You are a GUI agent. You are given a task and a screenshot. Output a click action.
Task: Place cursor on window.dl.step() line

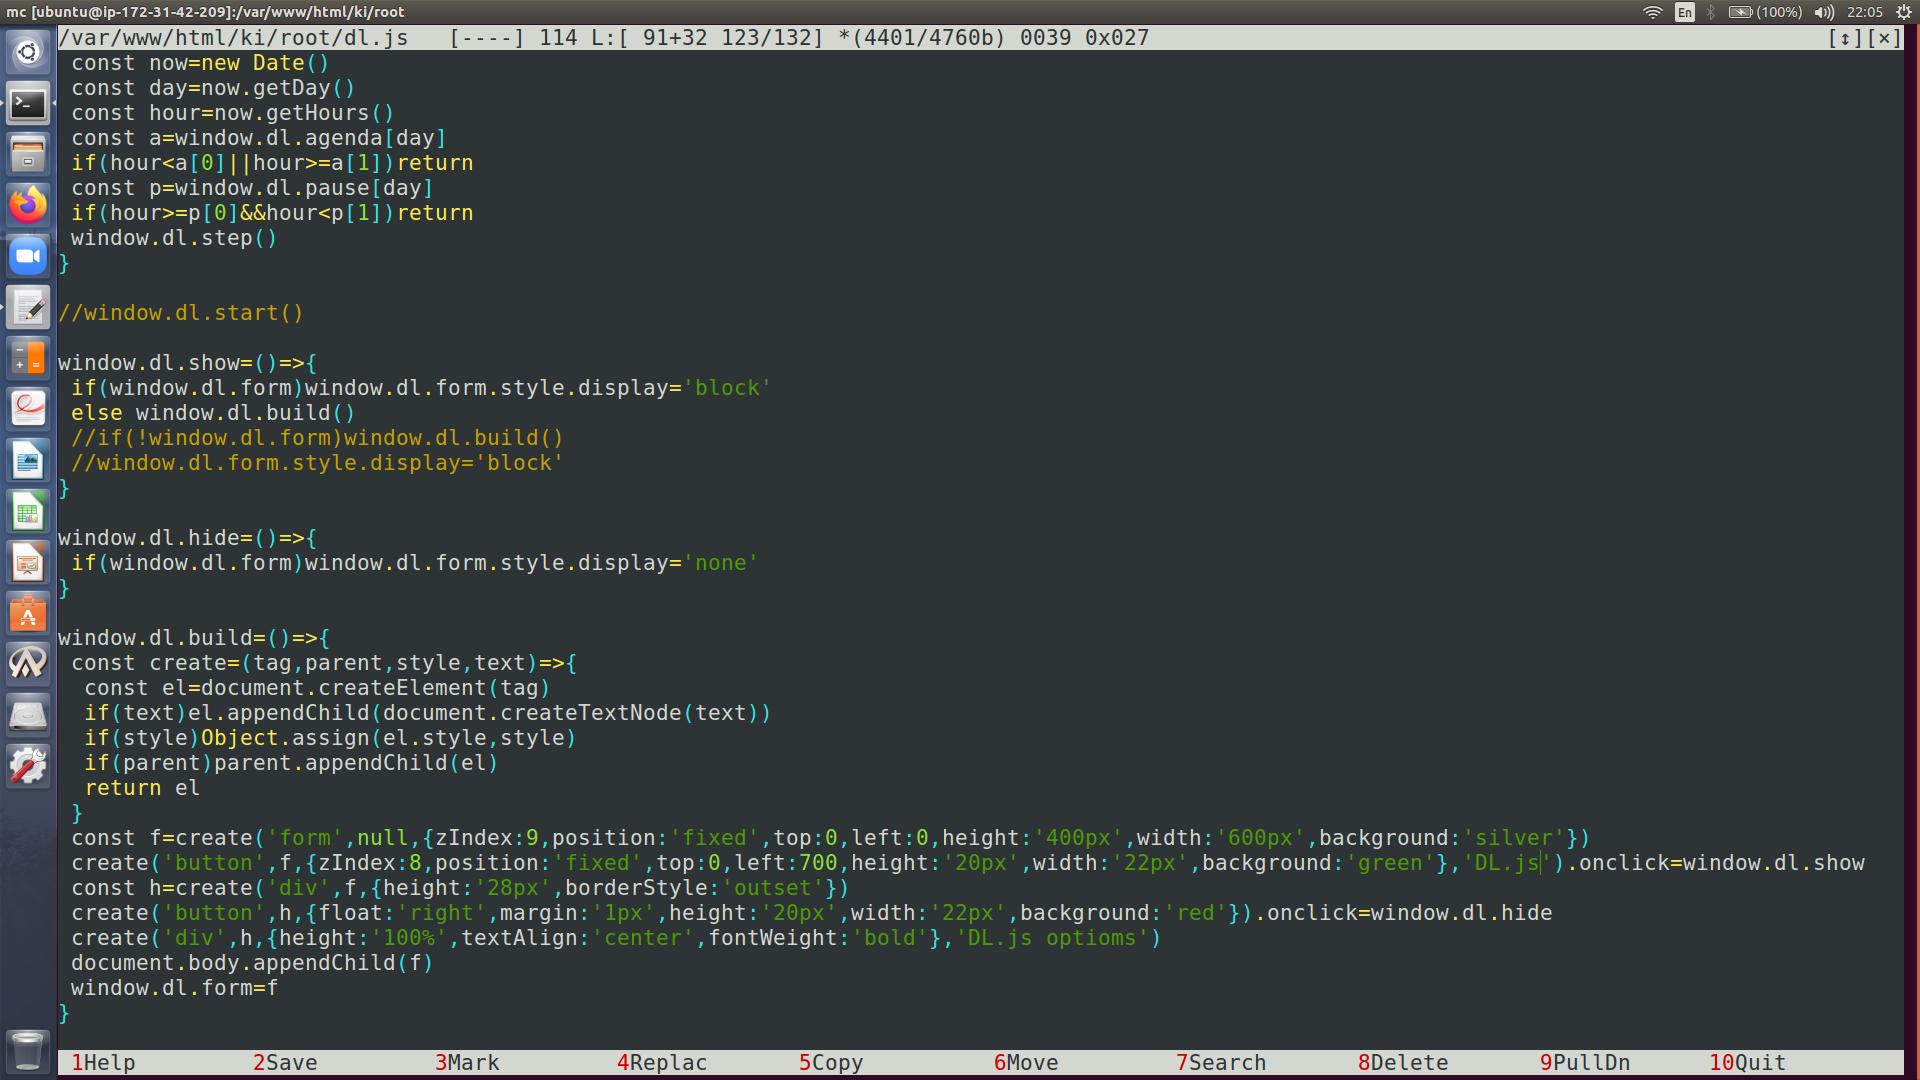pyautogui.click(x=173, y=238)
